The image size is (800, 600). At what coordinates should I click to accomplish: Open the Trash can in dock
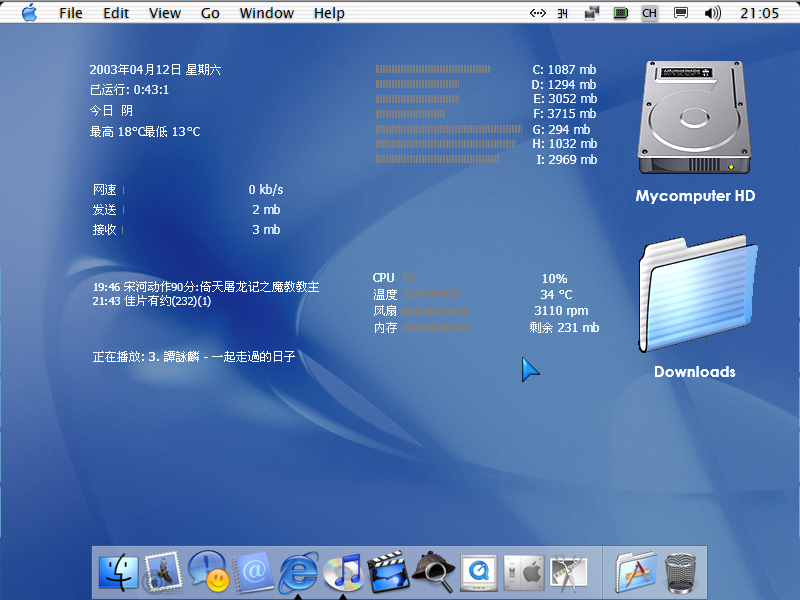(x=681, y=573)
